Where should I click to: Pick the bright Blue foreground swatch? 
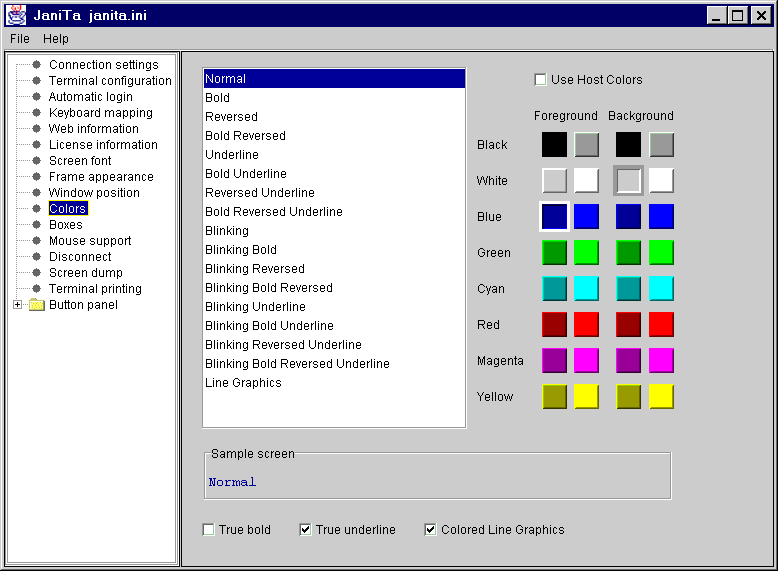(586, 217)
